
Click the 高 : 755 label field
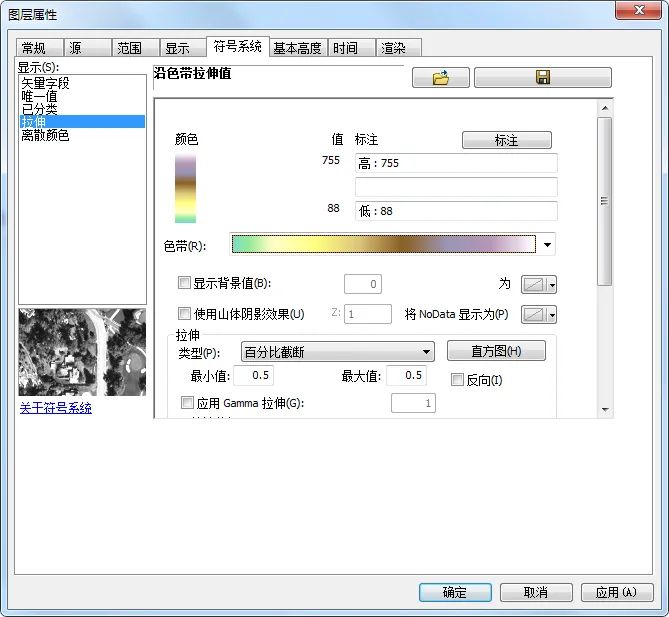coord(456,163)
